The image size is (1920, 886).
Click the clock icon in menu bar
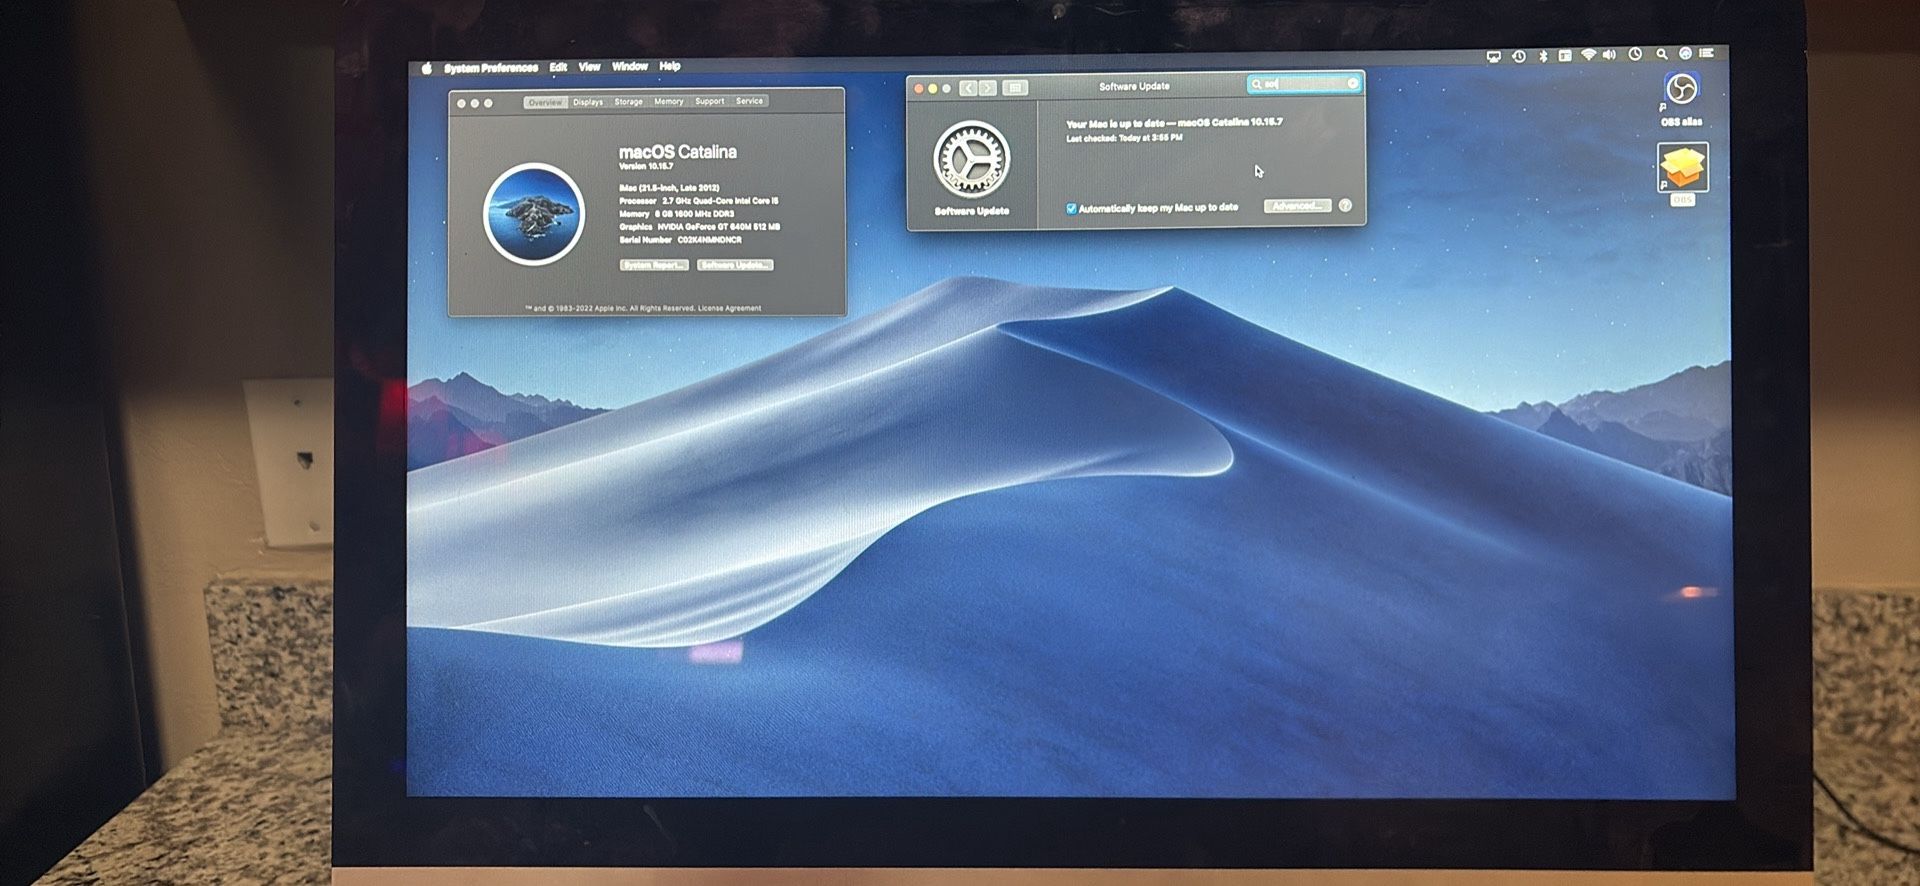[1636, 54]
